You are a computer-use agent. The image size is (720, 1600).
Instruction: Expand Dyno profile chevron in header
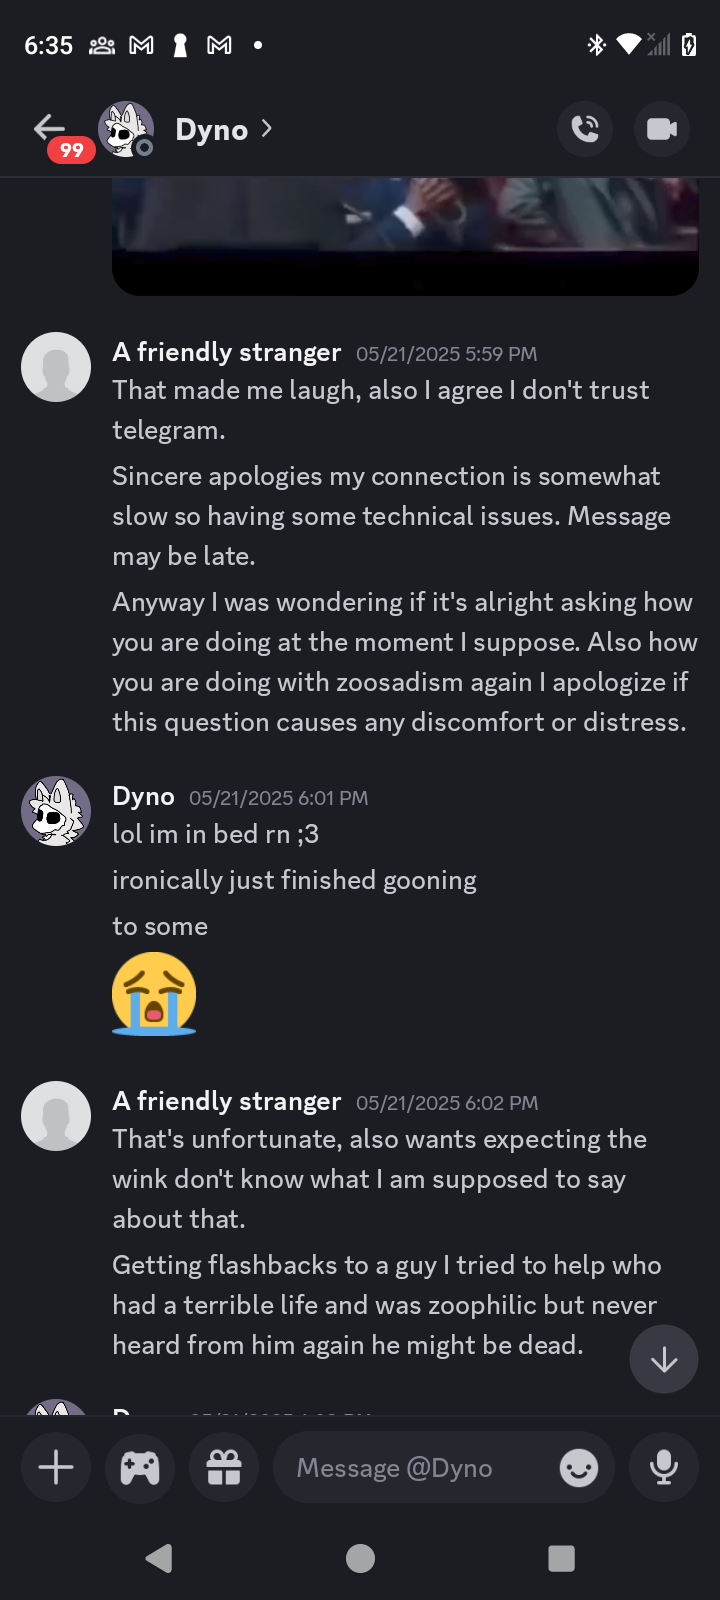click(x=266, y=129)
